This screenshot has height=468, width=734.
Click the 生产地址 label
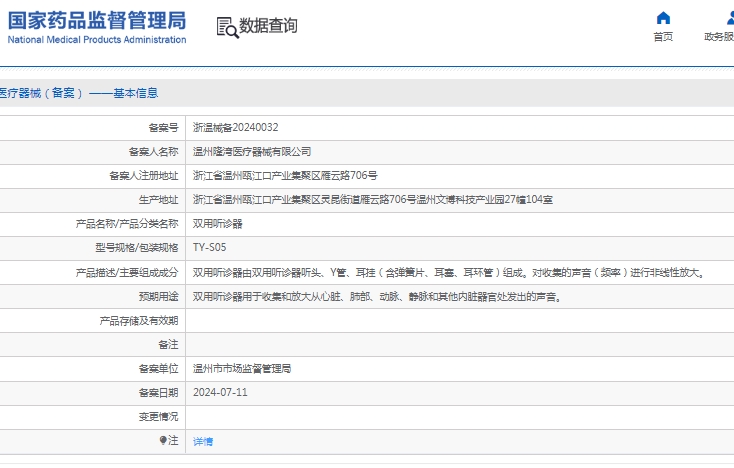[158, 200]
